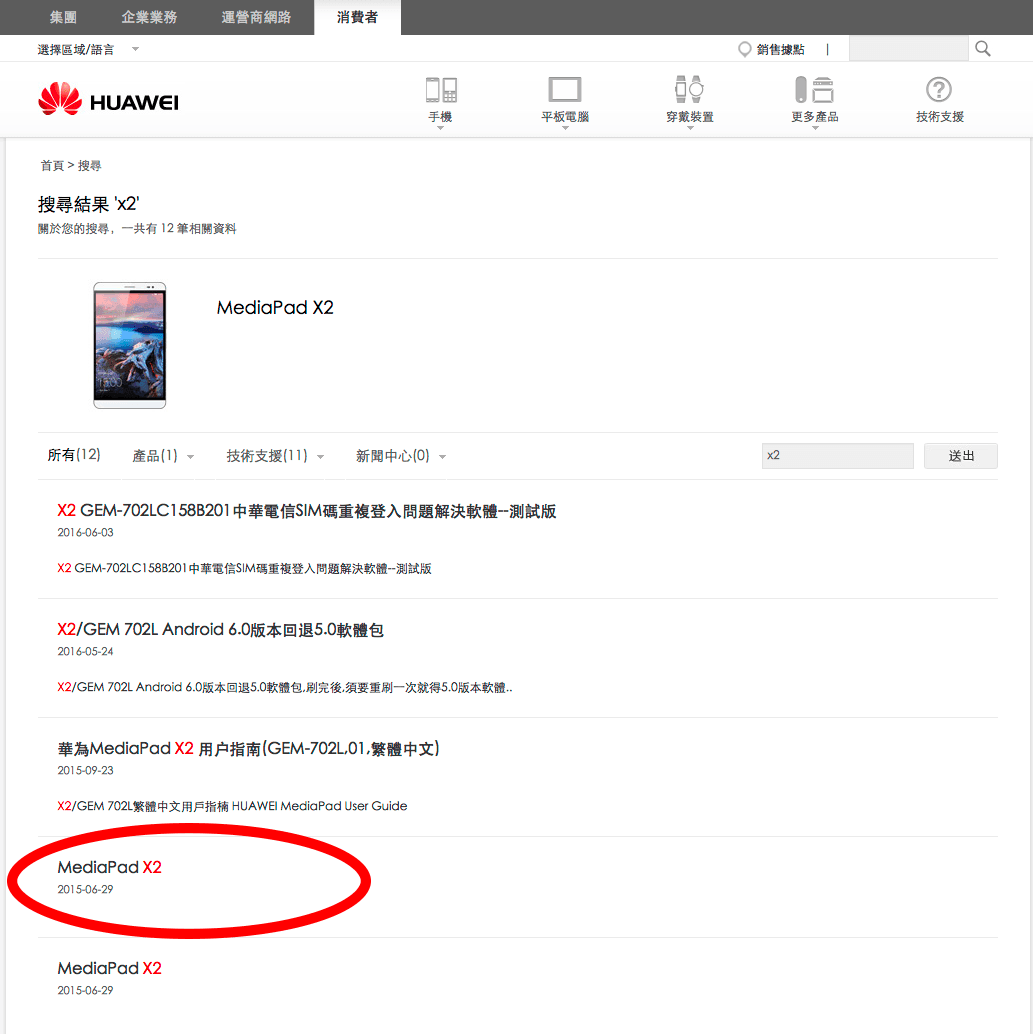
Task: Click the 搜尋 breadcrumb text
Action: 90,166
